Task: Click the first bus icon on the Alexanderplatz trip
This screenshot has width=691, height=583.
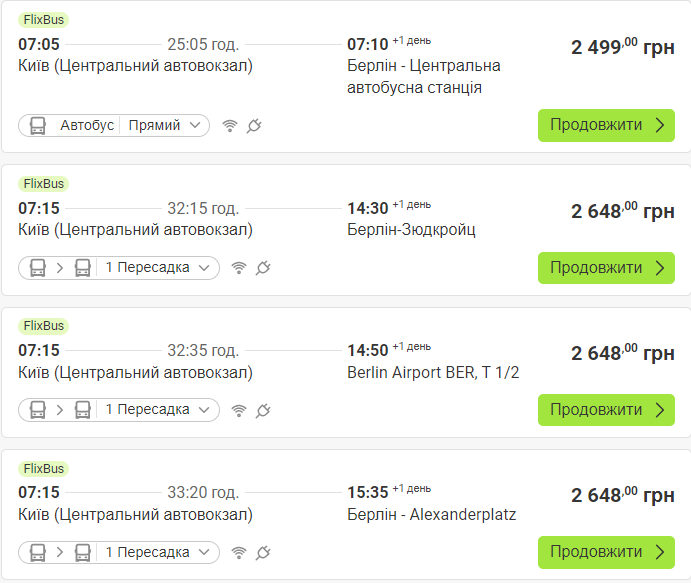Action: pyautogui.click(x=38, y=552)
